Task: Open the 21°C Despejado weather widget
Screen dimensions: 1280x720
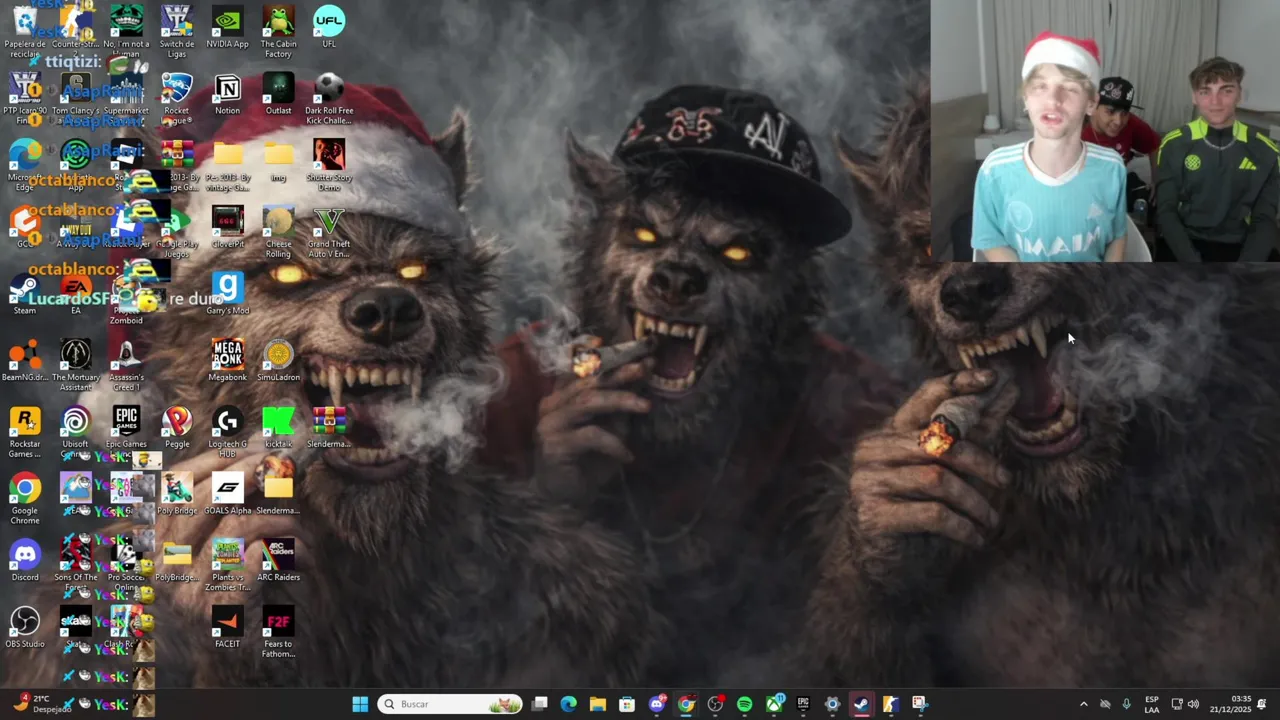Action: coord(42,704)
